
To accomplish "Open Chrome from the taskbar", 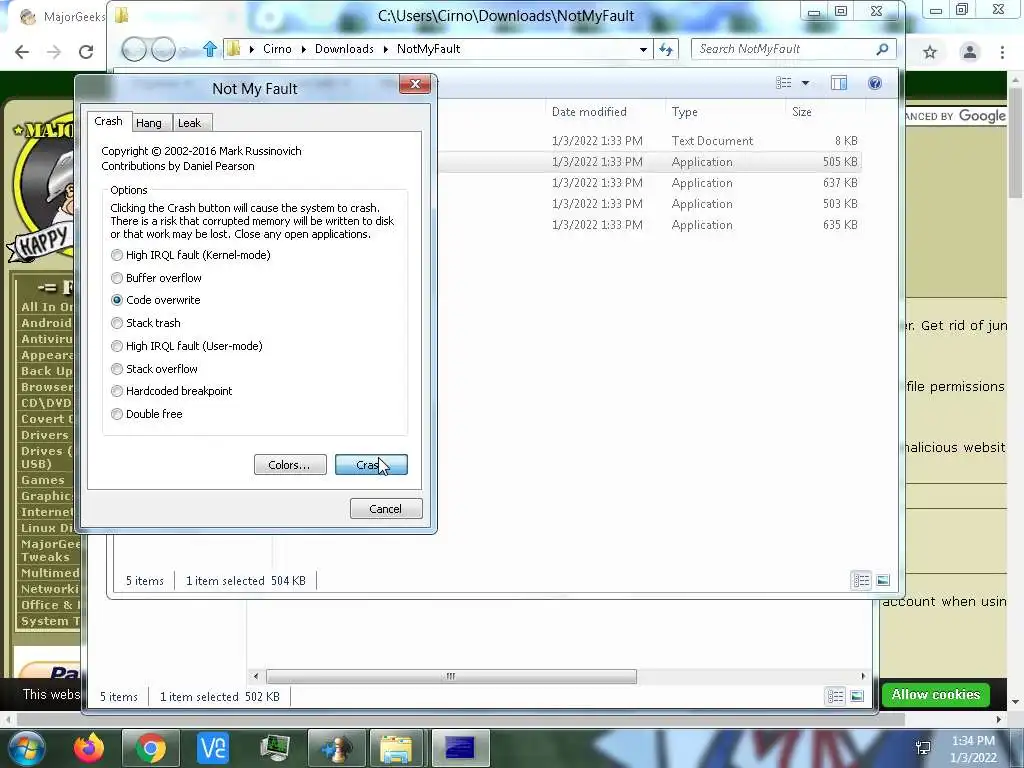I will click(151, 748).
